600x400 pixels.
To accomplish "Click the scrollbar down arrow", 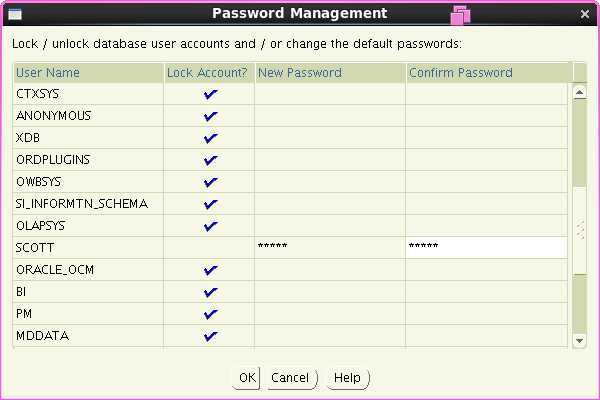I will 579,340.
